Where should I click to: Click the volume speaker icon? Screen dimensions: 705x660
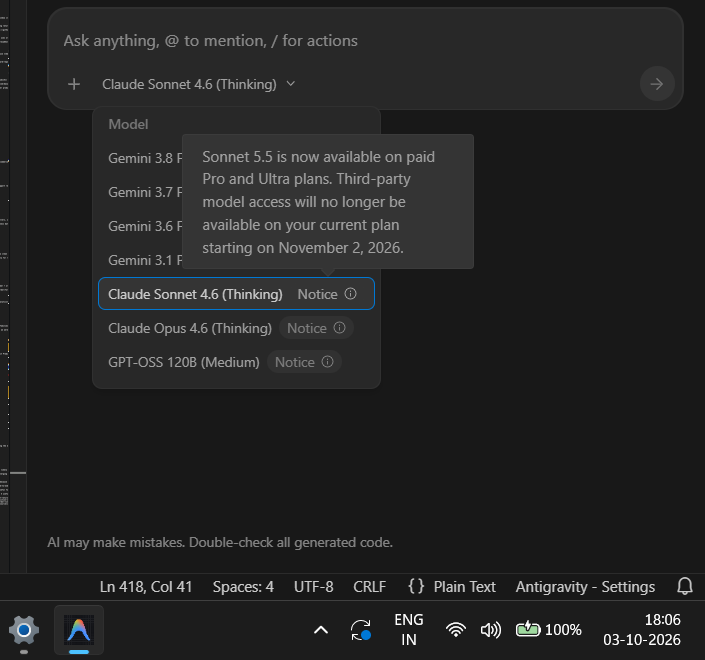click(x=491, y=630)
